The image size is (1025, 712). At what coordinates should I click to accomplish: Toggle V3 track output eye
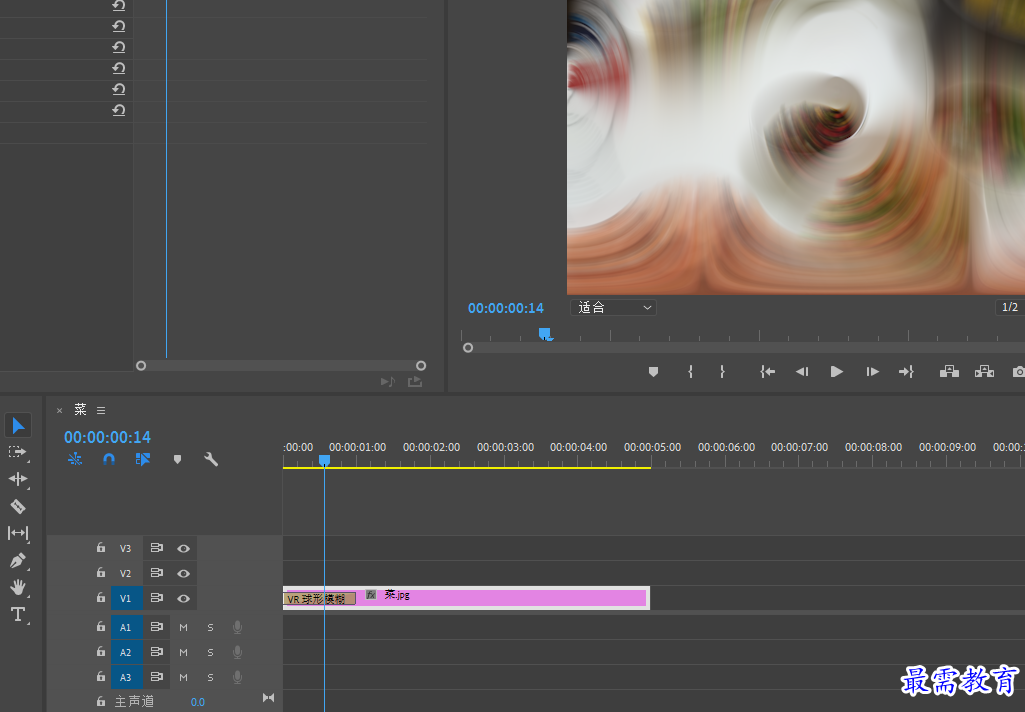184,549
